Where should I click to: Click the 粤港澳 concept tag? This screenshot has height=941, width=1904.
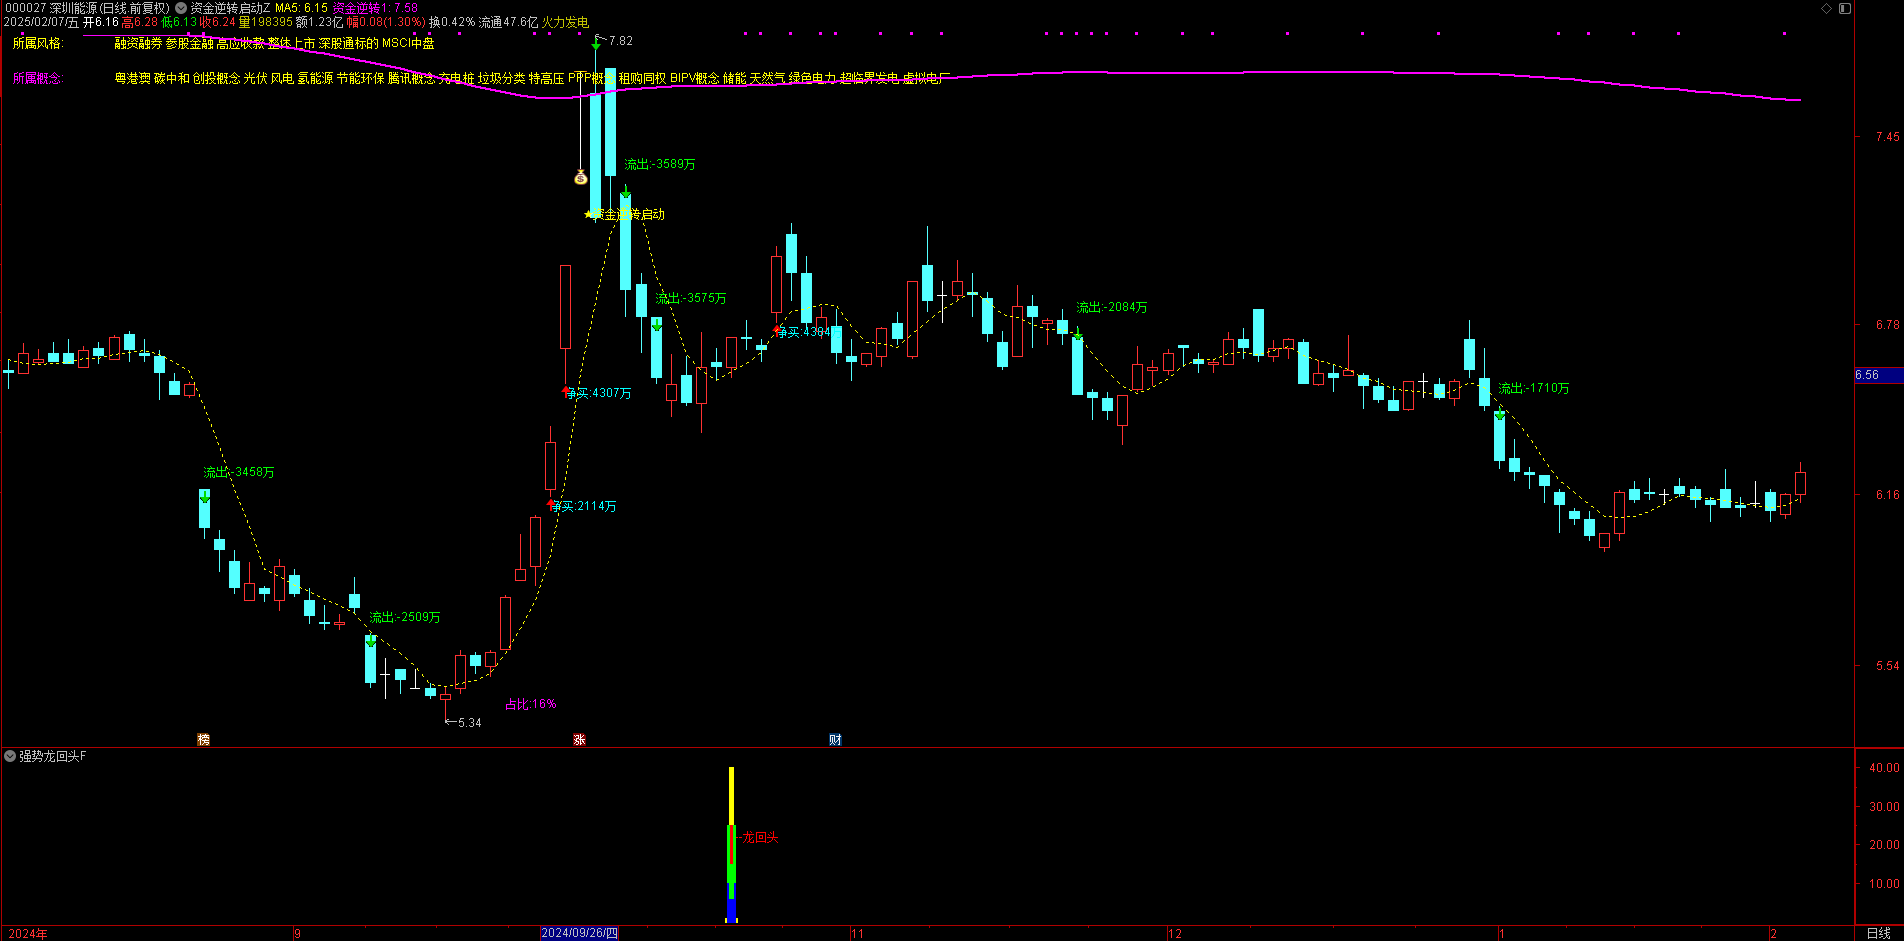click(x=132, y=78)
